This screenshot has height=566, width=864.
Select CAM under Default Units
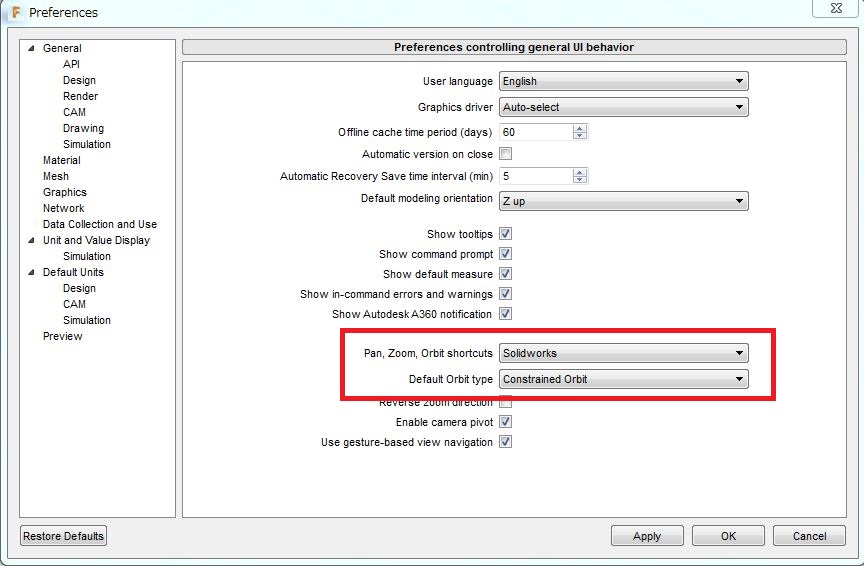click(x=74, y=304)
